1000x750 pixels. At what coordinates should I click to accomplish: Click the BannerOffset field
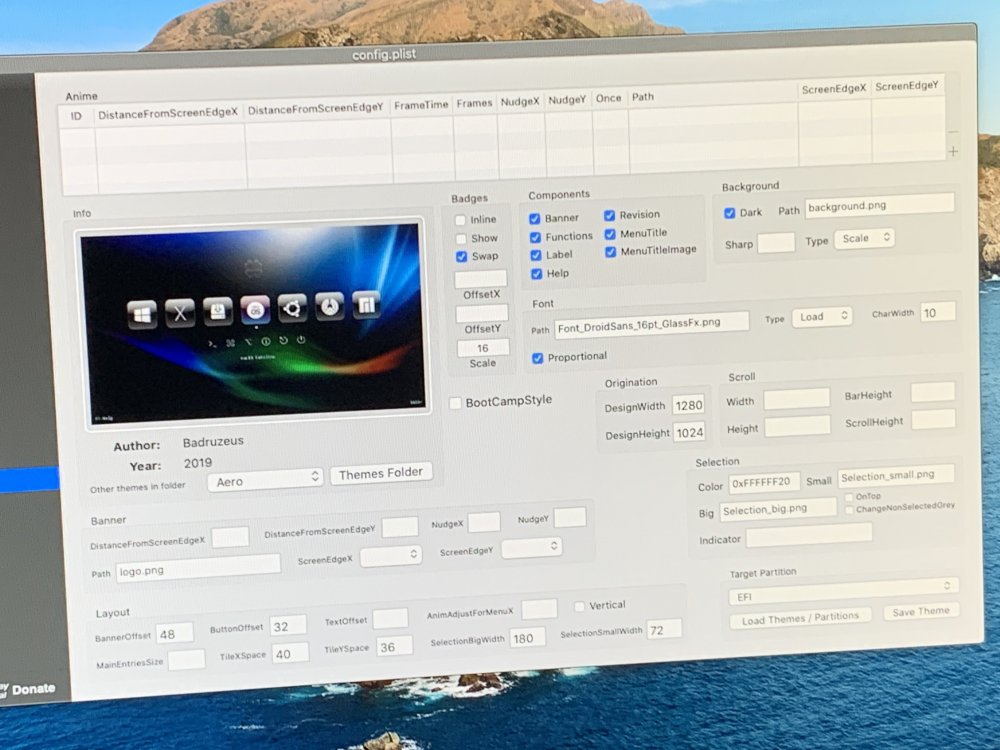[175, 633]
